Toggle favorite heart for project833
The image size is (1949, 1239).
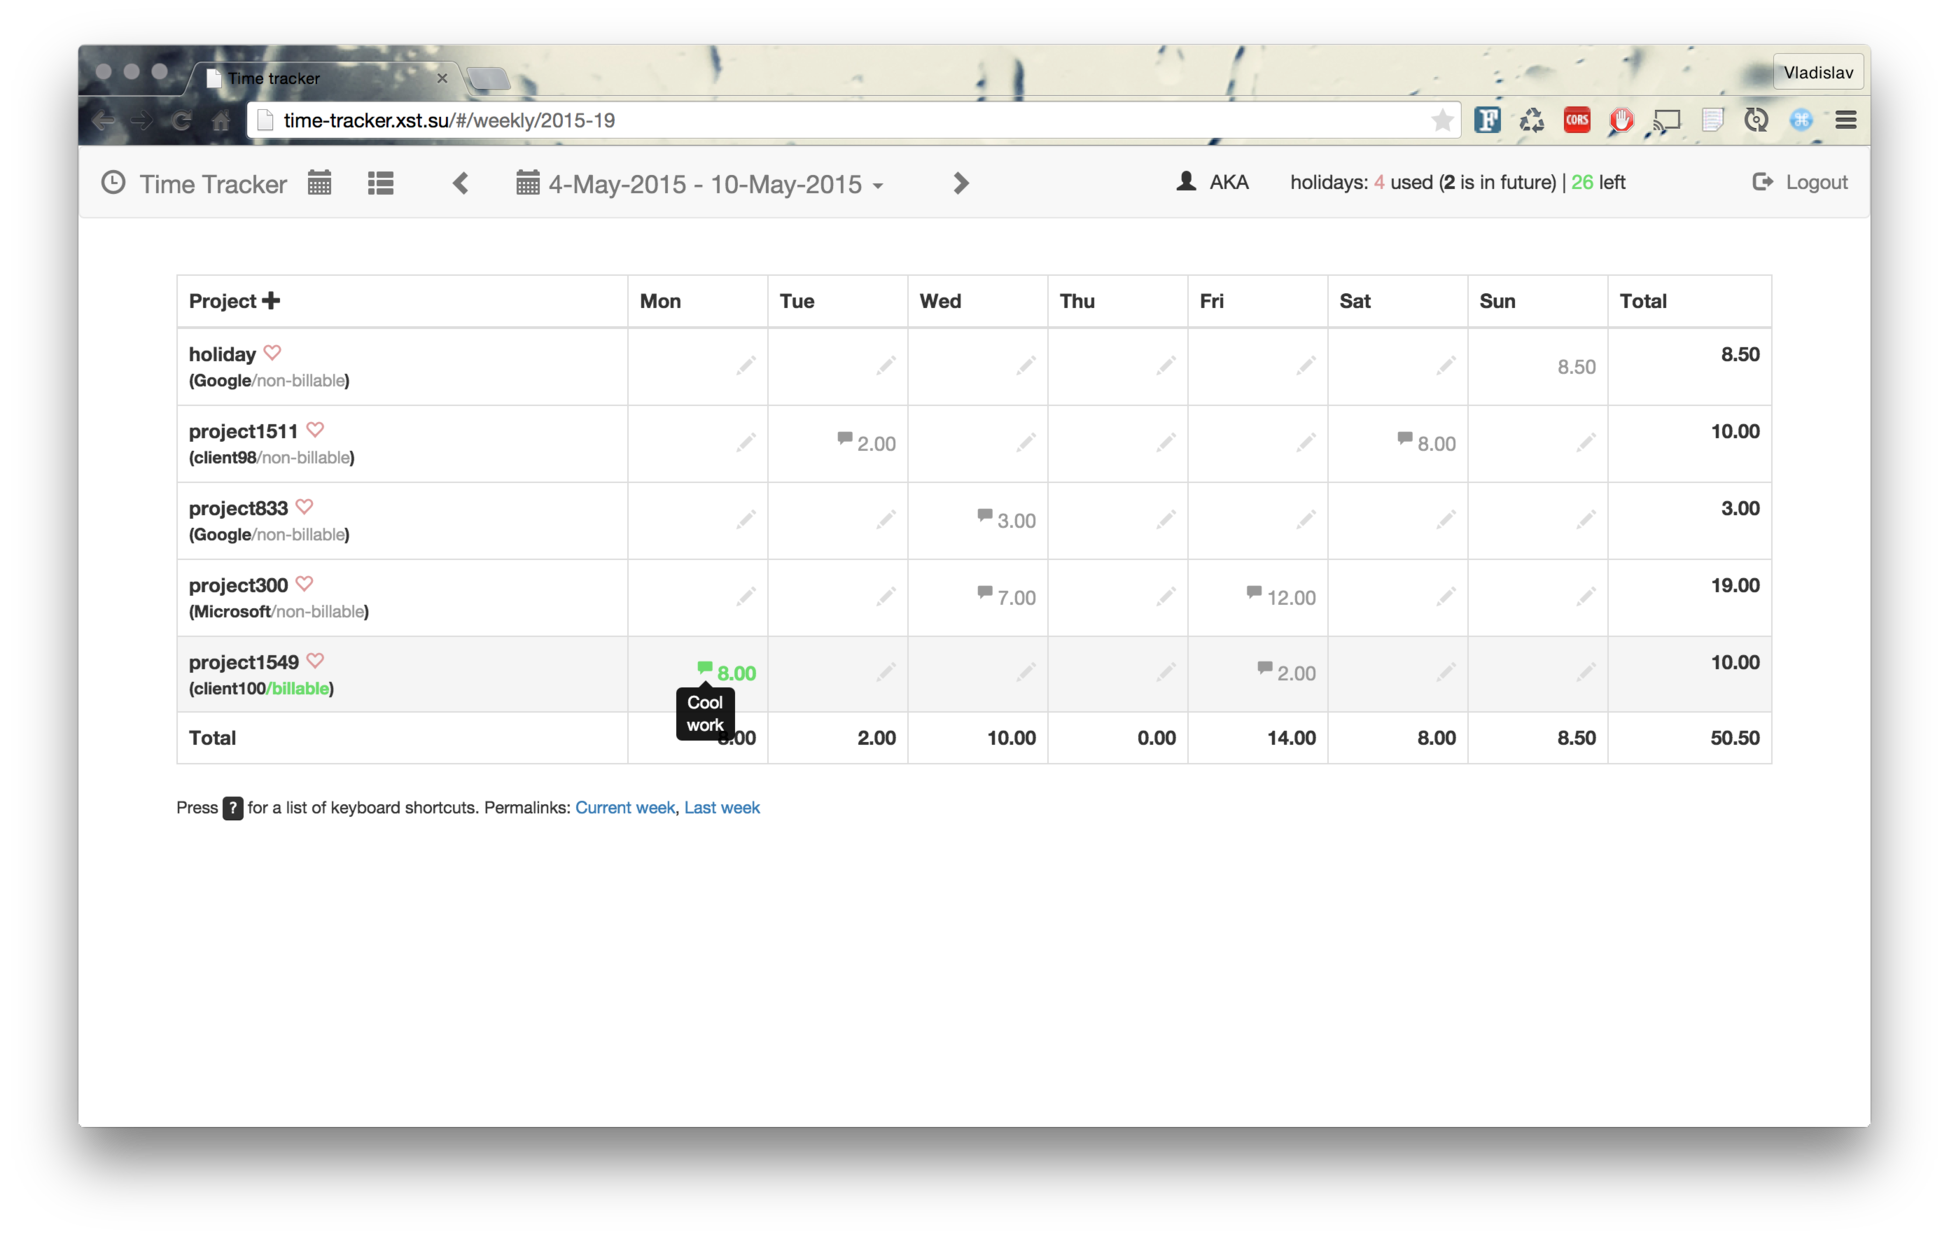pyautogui.click(x=304, y=507)
